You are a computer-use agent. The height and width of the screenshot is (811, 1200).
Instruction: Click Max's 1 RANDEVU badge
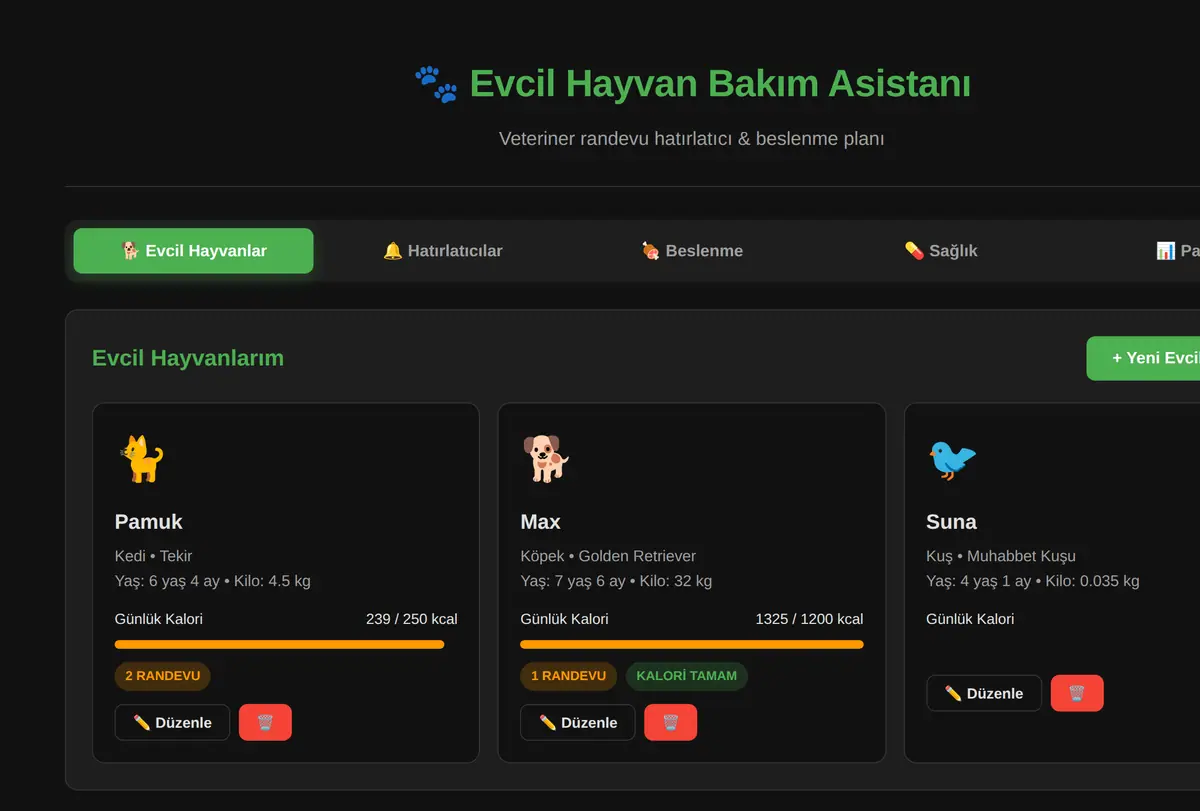[x=568, y=676]
